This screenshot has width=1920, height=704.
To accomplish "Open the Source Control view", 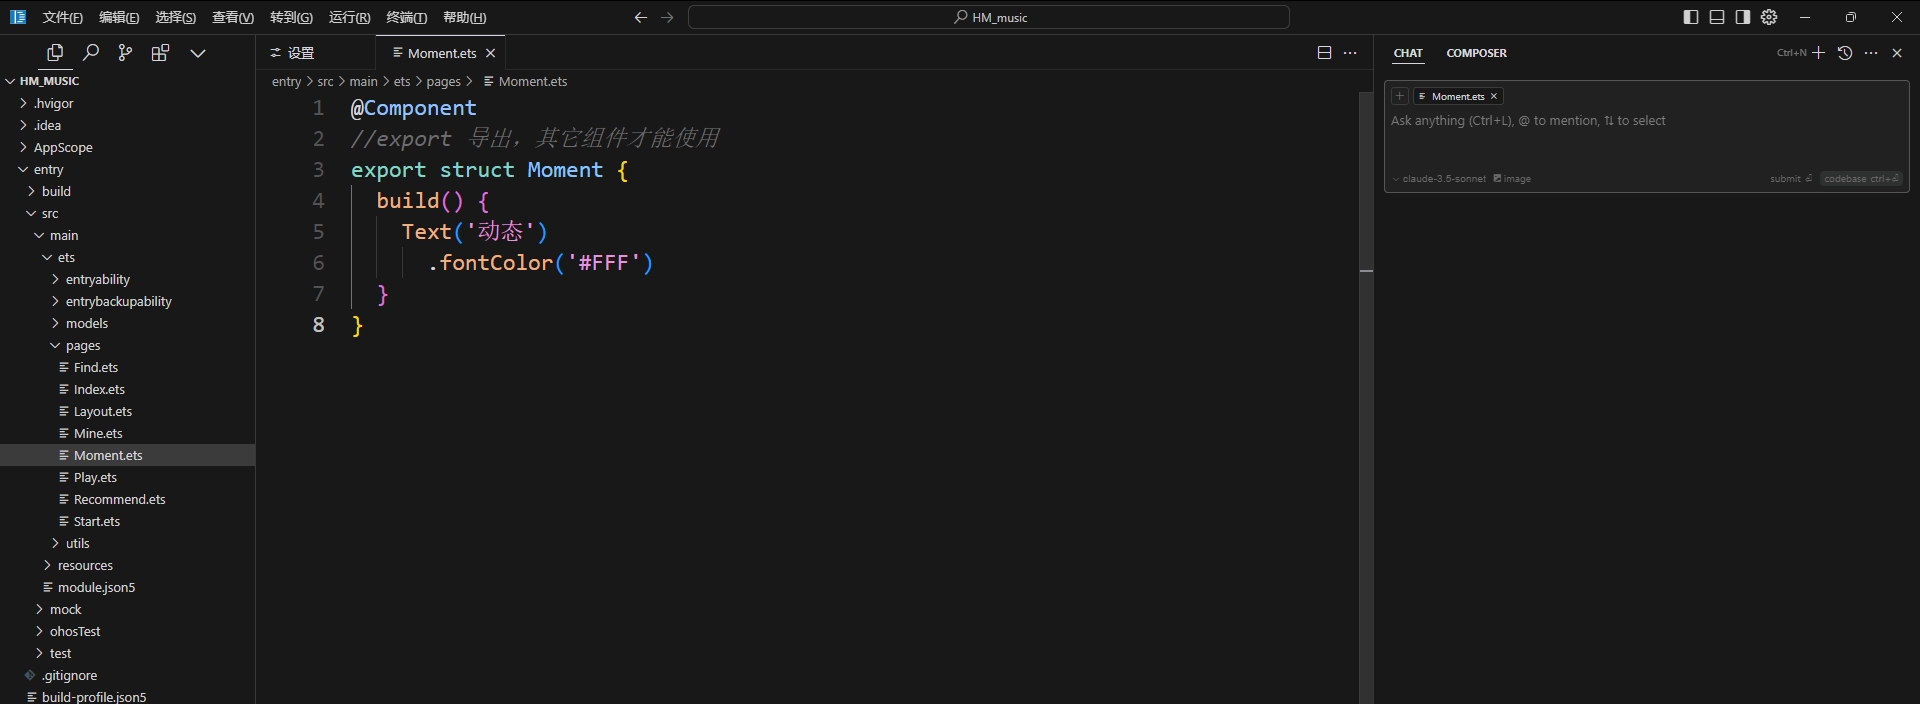I will click(125, 53).
